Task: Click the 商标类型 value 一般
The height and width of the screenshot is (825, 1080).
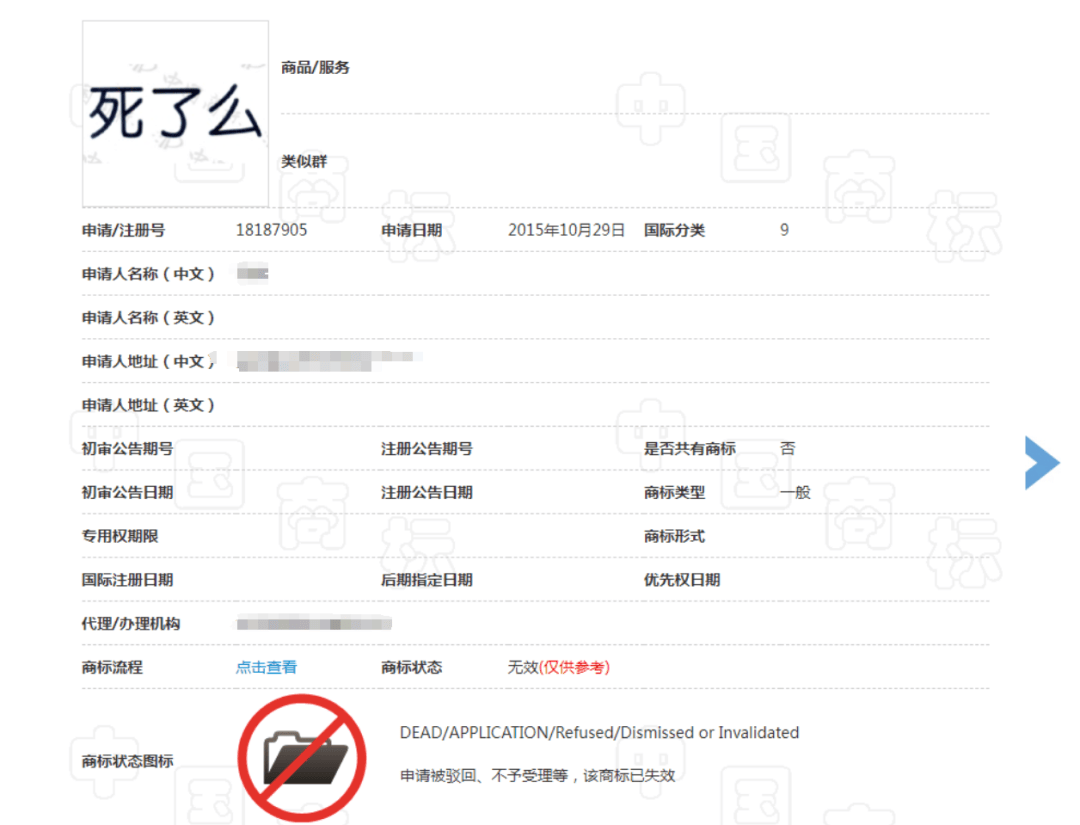Action: (794, 492)
